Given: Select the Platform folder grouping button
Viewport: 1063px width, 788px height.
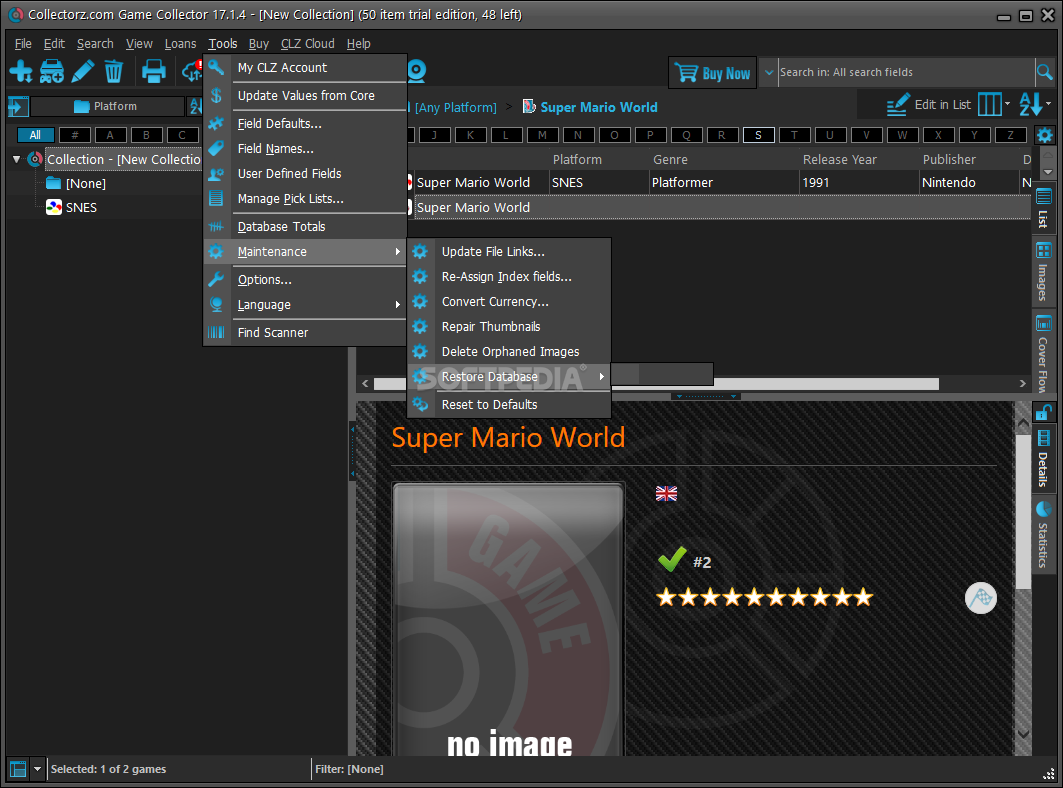Looking at the screenshot, I should click(107, 106).
